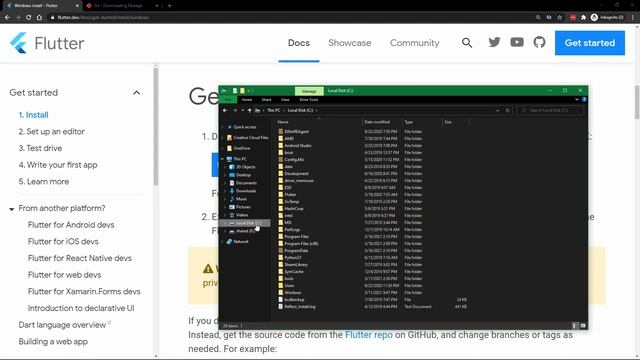Click the Flutter logo in the page header

coord(47,43)
